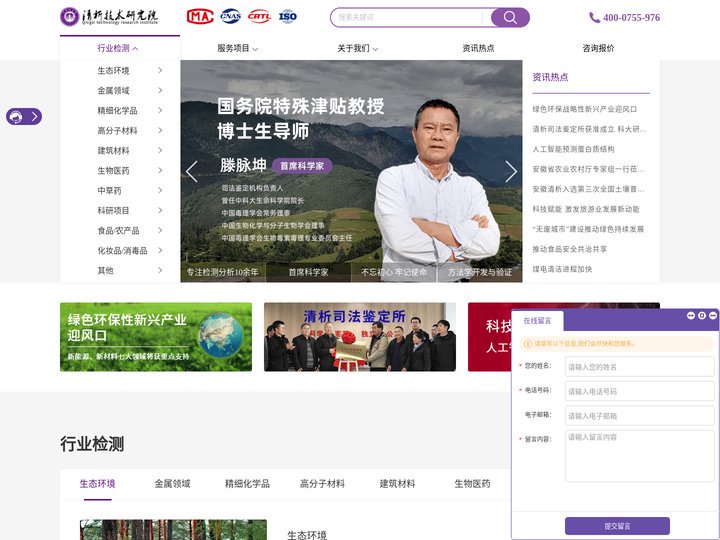Image resolution: width=720 pixels, height=540 pixels.
Task: Open news 安徽省农业农村厅专家组一行
Action: (589, 169)
